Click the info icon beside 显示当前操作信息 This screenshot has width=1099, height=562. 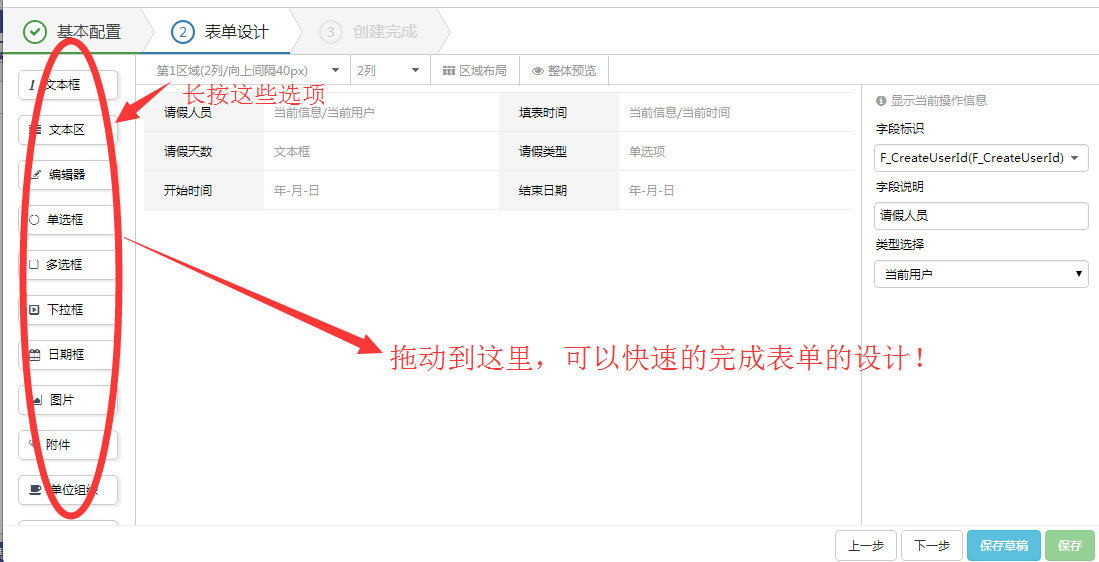click(881, 101)
